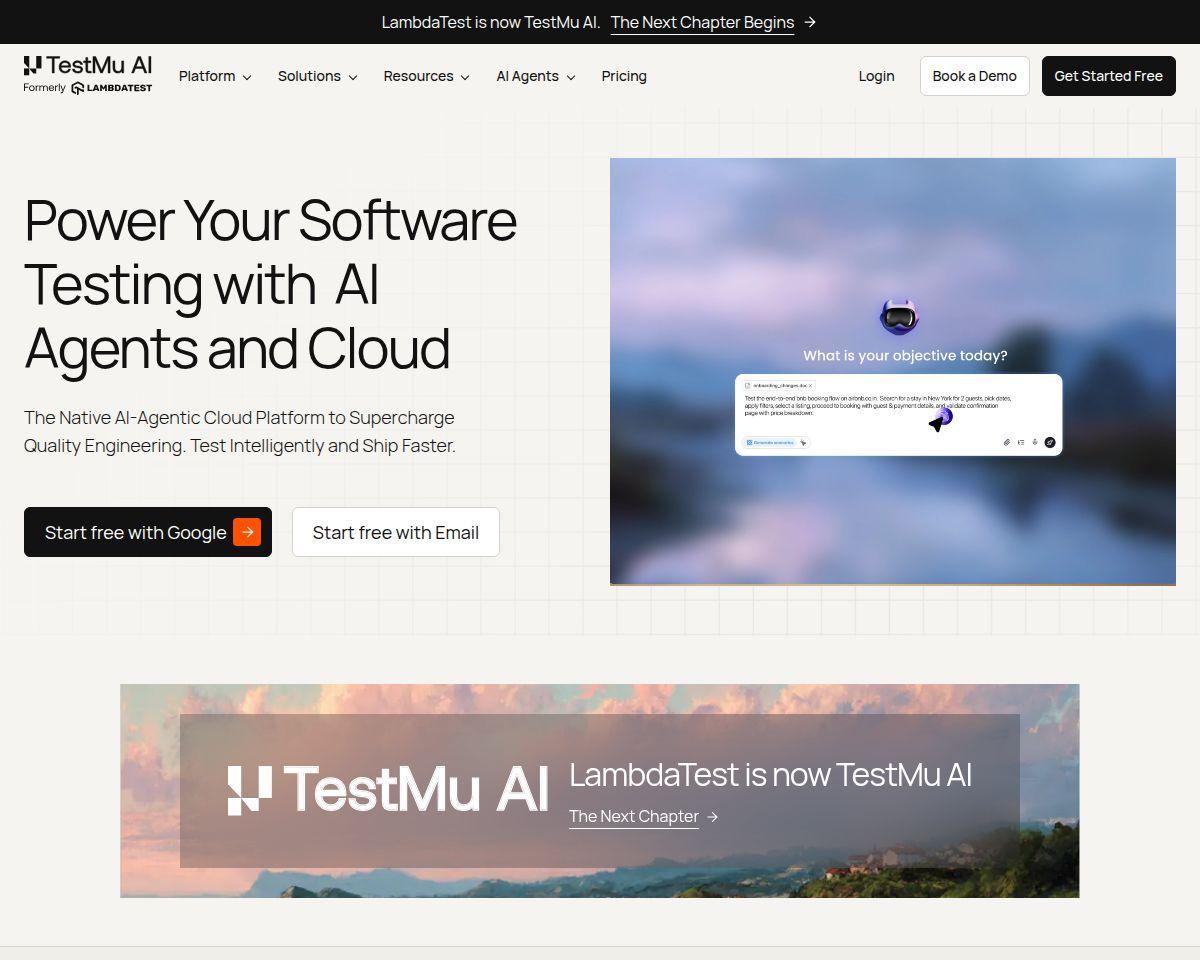Viewport: 1200px width, 960px height.
Task: Click the black send button in prompt box
Action: pos(1050,442)
